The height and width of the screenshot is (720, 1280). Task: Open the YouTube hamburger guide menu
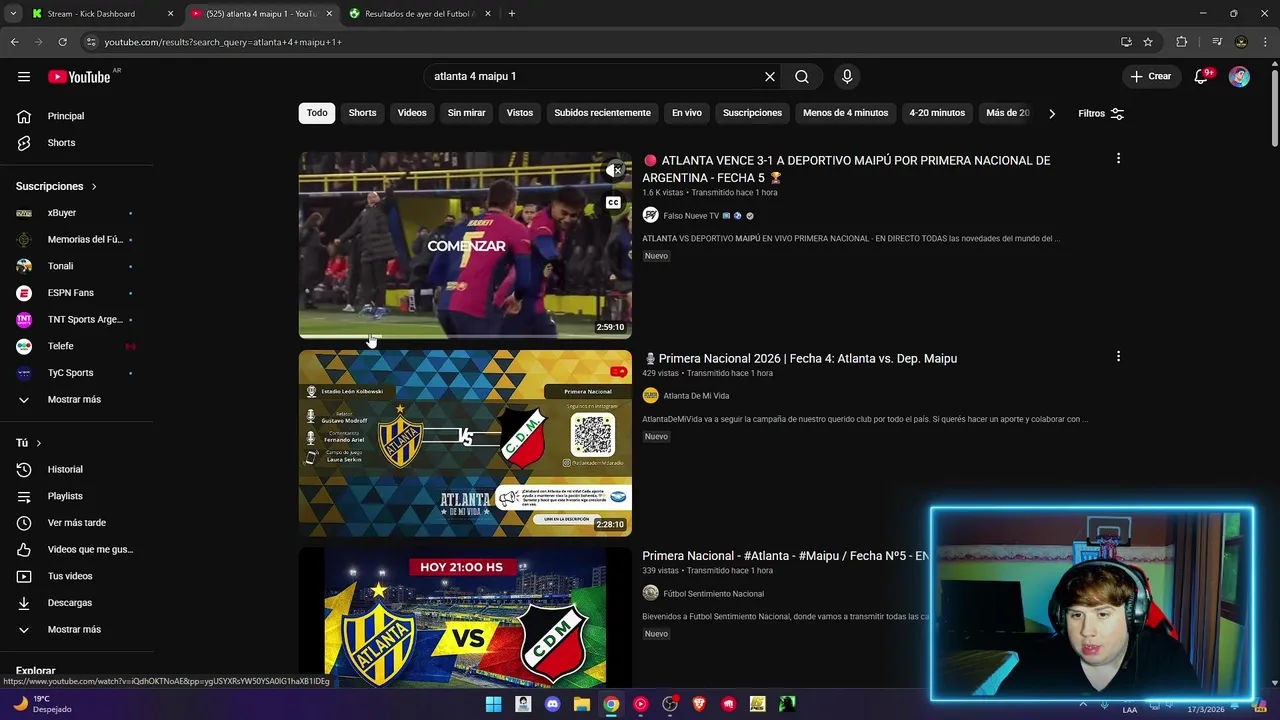click(24, 77)
